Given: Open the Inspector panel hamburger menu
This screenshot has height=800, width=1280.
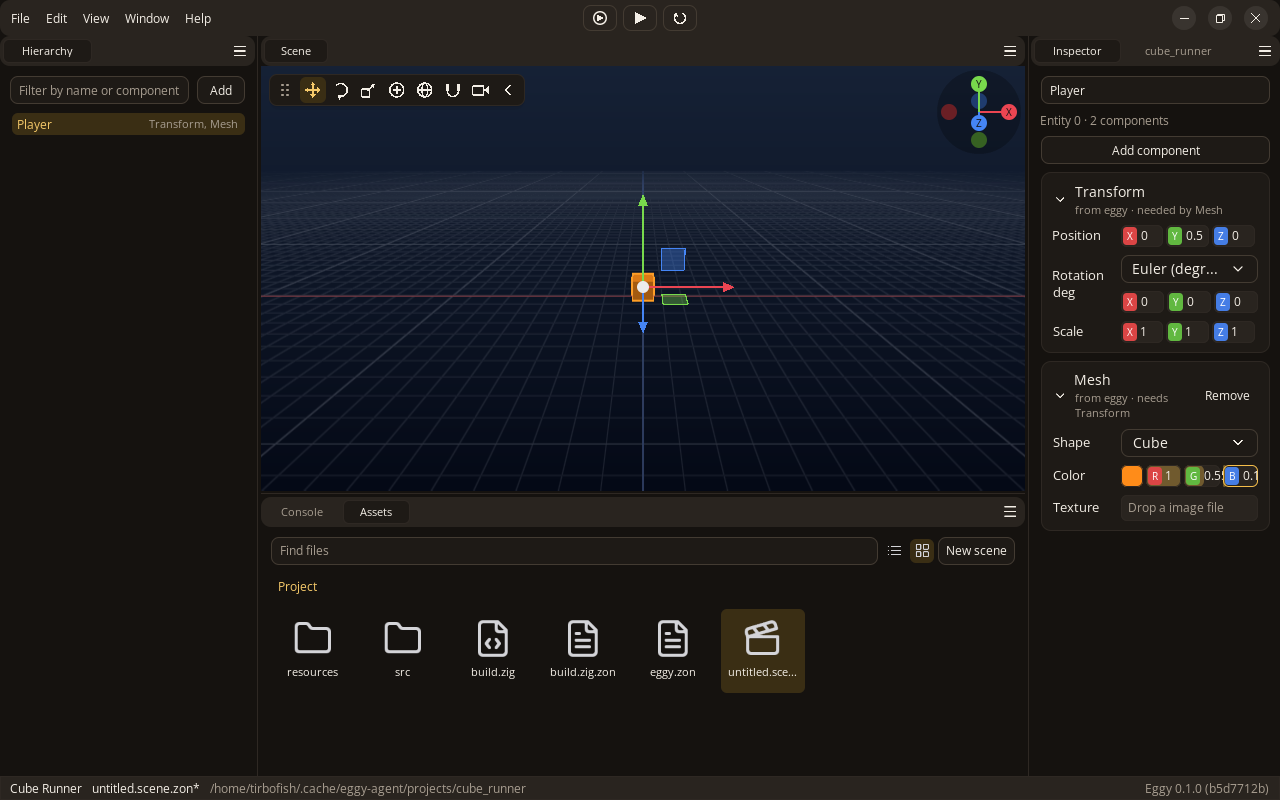Looking at the screenshot, I should click(1265, 51).
